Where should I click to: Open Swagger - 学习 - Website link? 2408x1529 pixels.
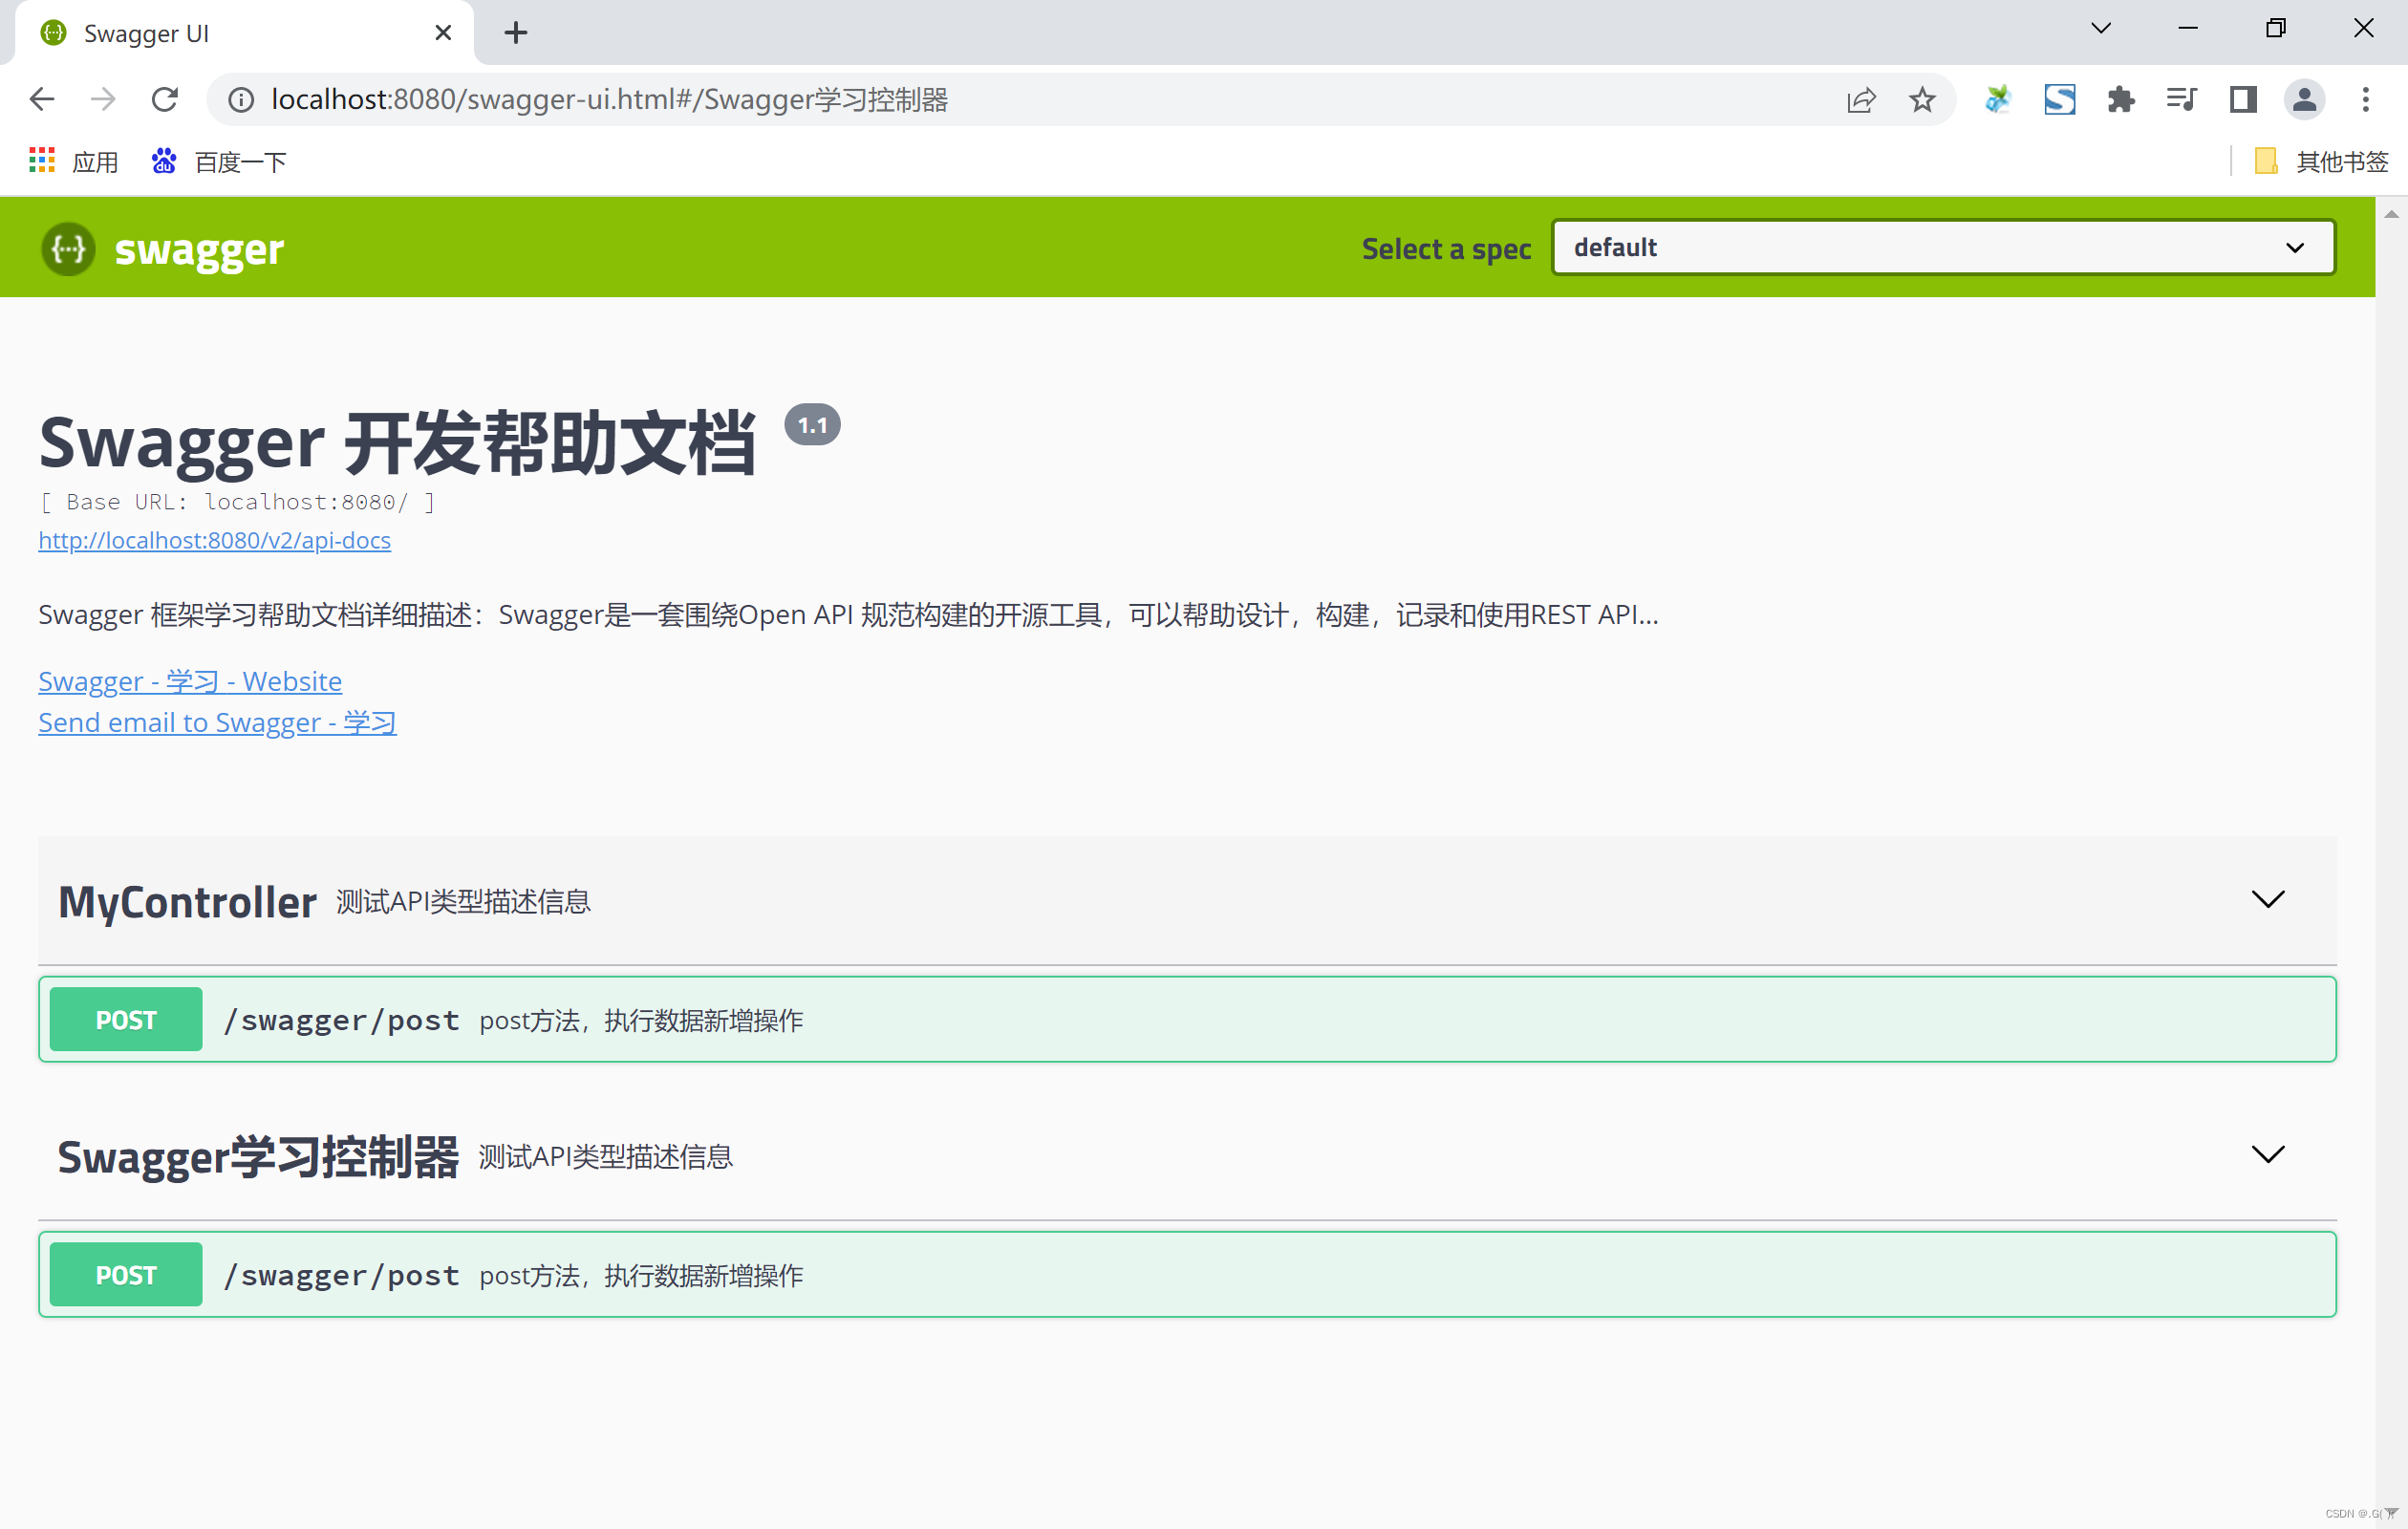click(190, 681)
